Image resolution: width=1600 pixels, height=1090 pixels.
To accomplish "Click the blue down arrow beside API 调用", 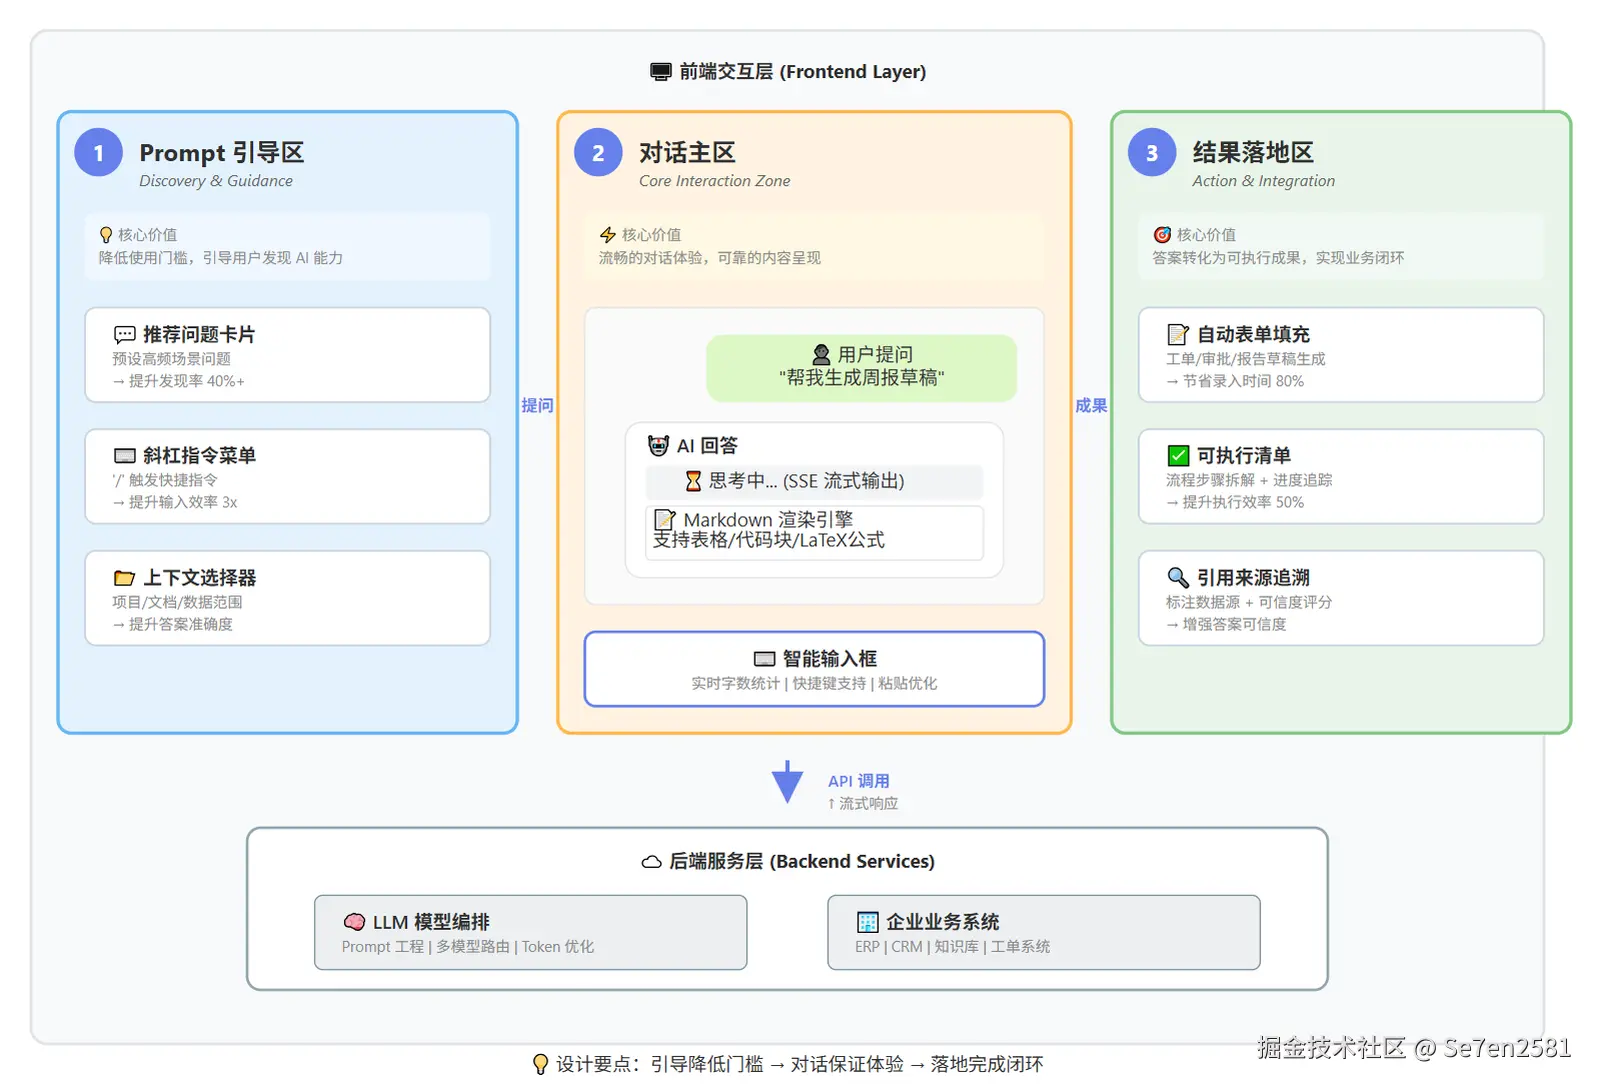I will pyautogui.click(x=788, y=782).
